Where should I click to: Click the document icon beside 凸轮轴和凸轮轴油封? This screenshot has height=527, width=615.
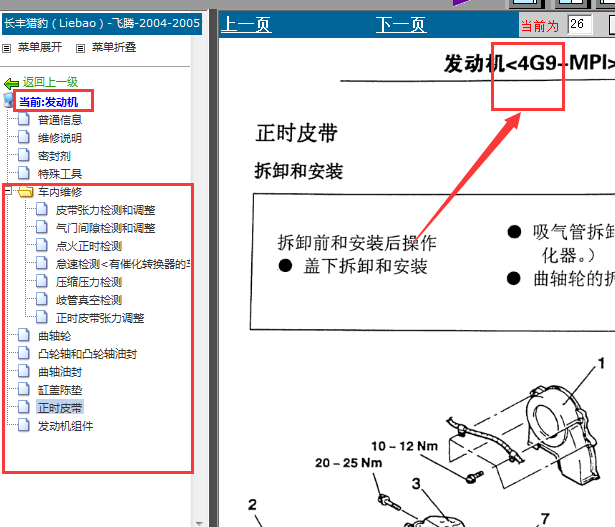point(24,353)
